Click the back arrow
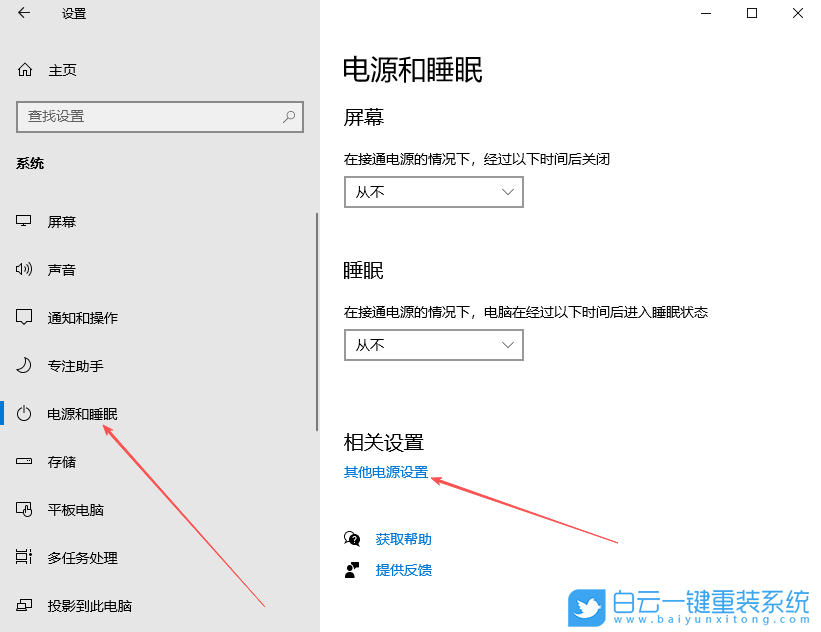This screenshot has height=632, width=821. pyautogui.click(x=21, y=14)
